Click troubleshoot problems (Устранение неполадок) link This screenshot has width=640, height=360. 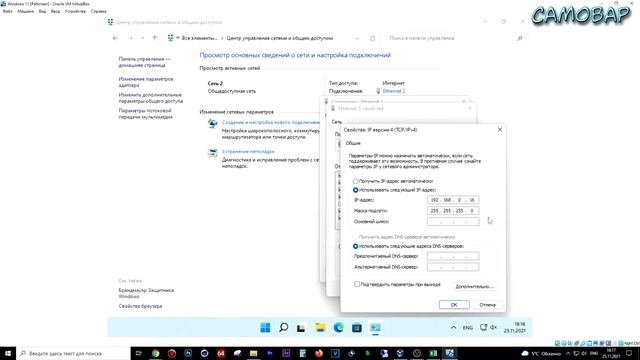pyautogui.click(x=248, y=151)
